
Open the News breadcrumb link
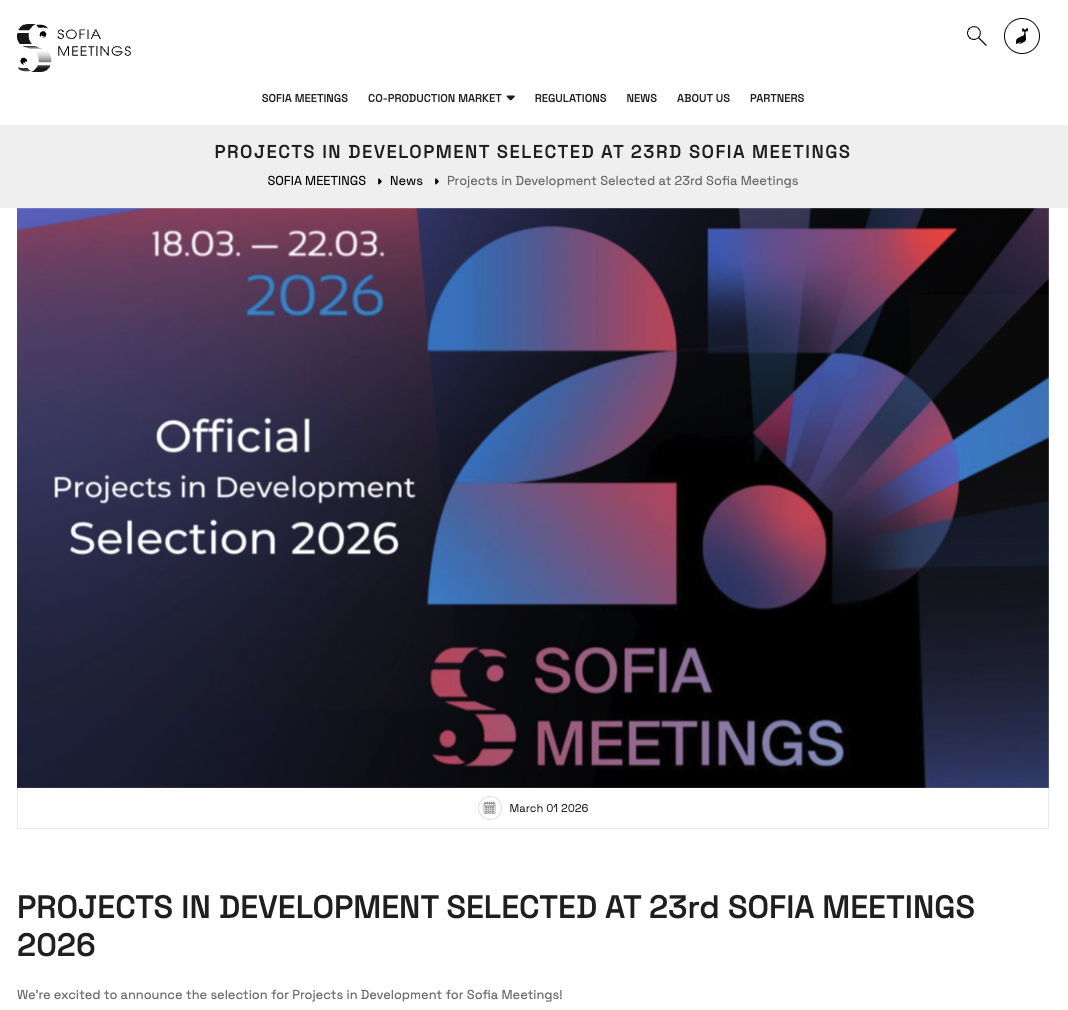pos(406,181)
